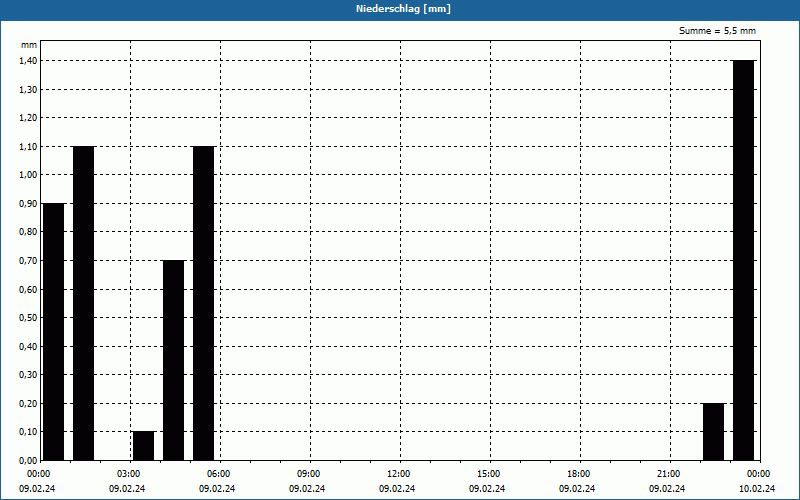
Task: Click the 21:00 time axis label
Action: pyautogui.click(x=669, y=474)
